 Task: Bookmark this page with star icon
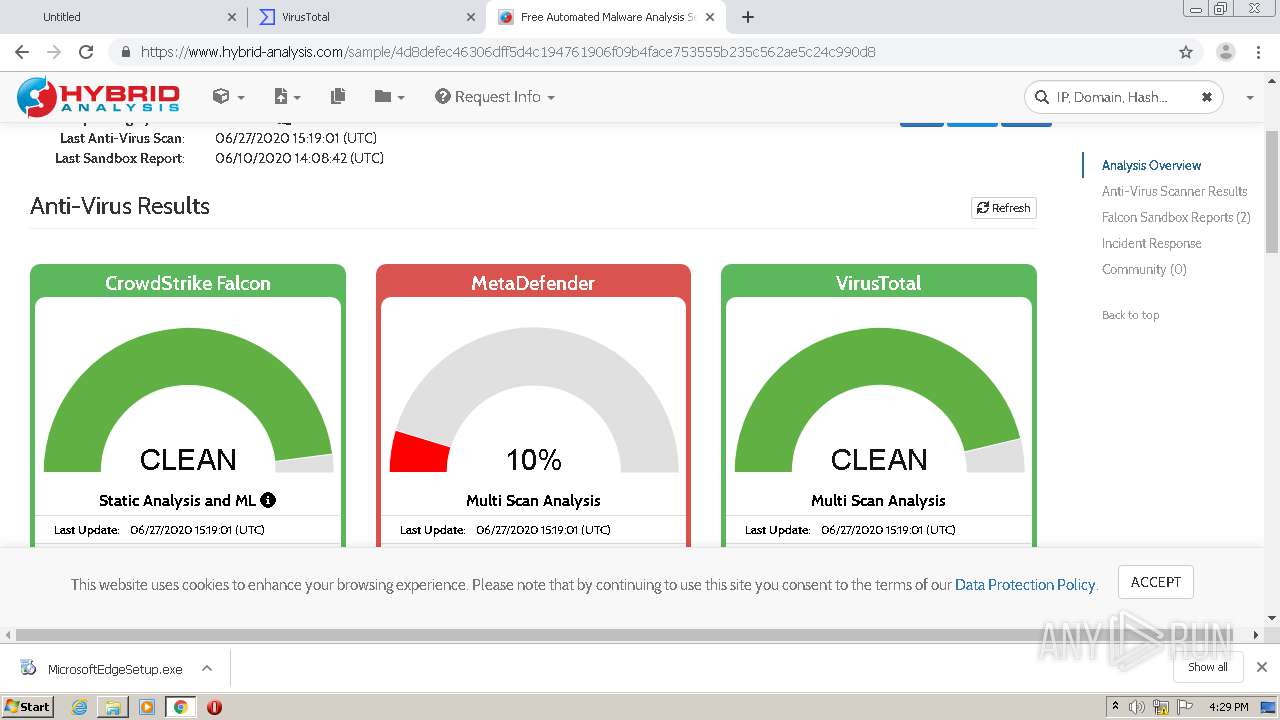click(x=1186, y=52)
